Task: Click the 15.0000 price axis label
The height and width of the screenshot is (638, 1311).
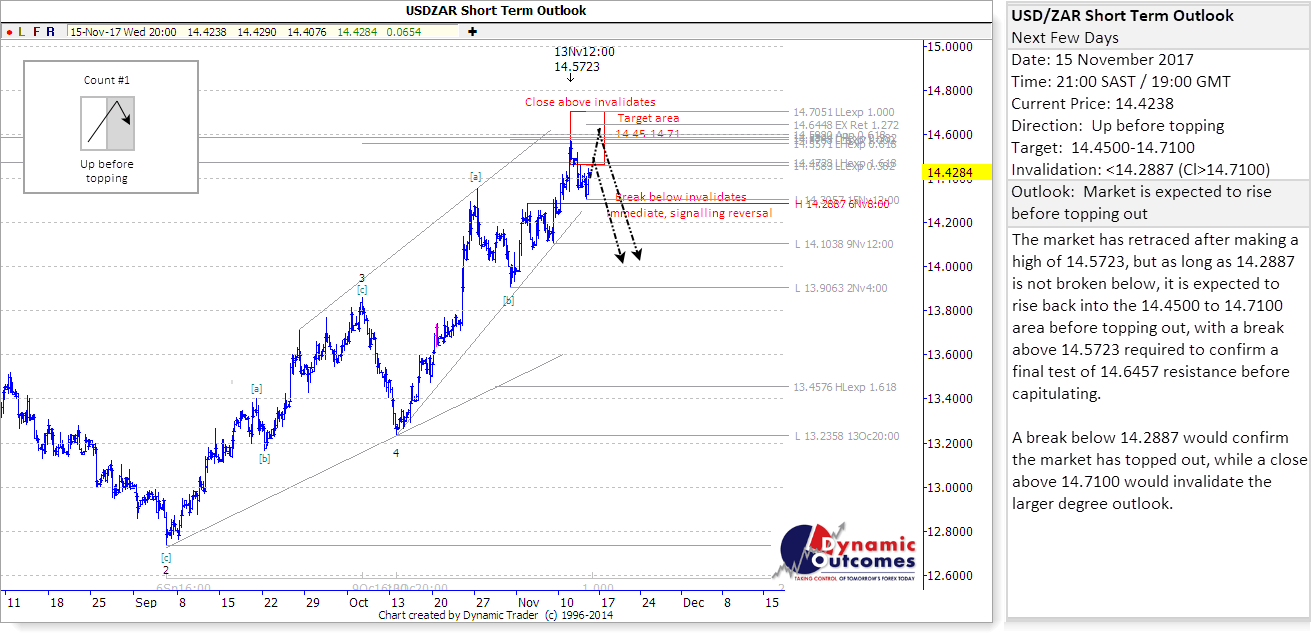Action: (950, 47)
